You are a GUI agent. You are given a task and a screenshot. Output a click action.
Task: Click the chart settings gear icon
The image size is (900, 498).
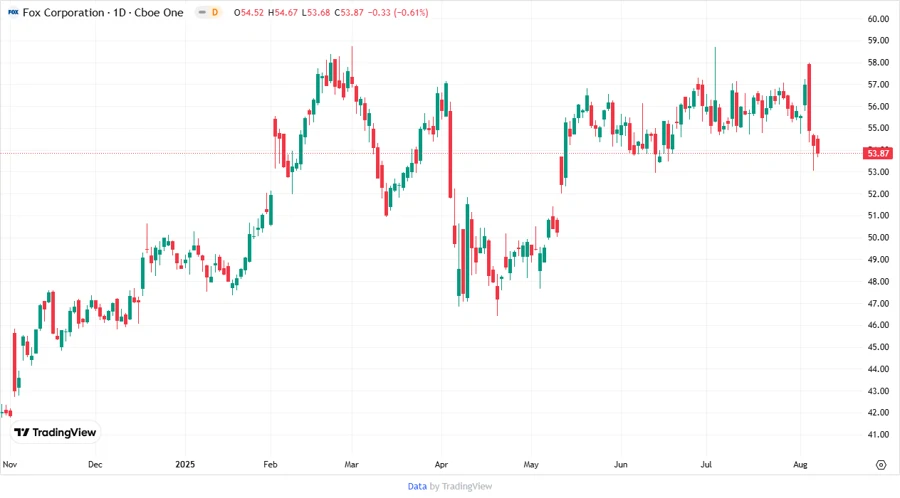click(x=881, y=465)
